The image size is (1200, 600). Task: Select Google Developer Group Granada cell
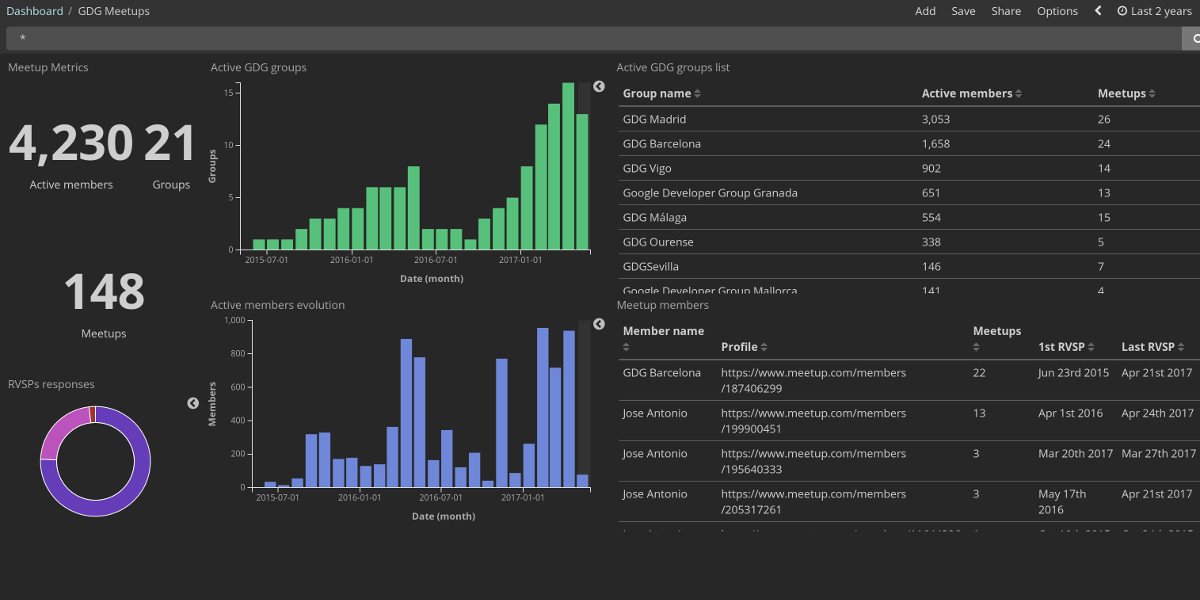point(710,193)
